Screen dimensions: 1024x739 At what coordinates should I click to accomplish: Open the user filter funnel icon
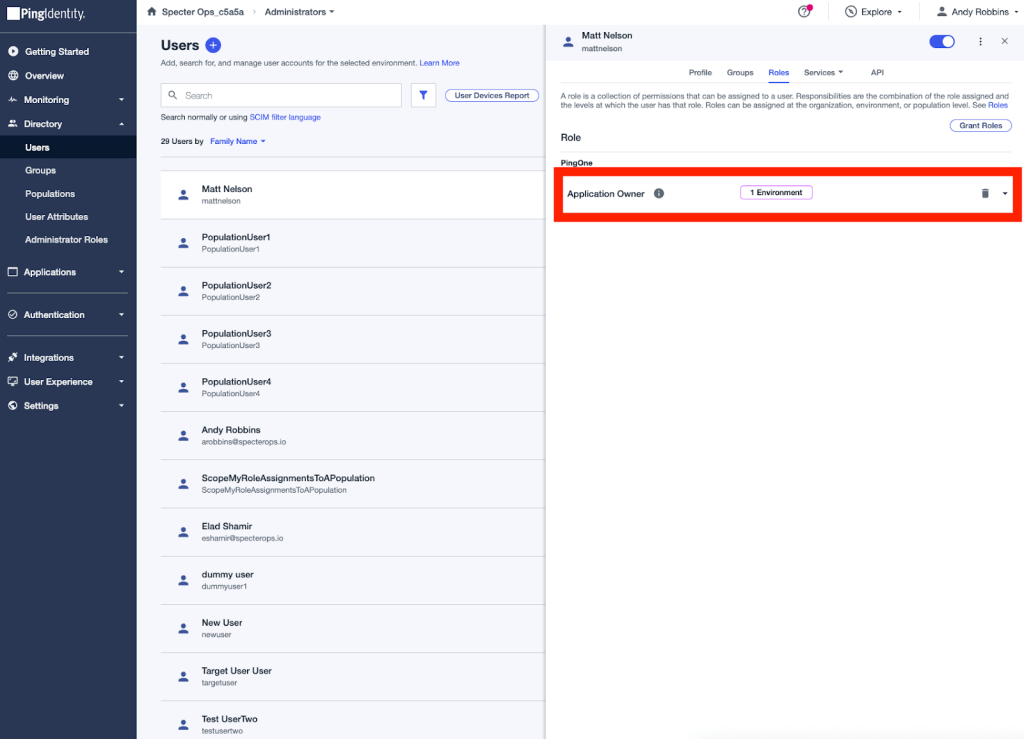point(423,95)
